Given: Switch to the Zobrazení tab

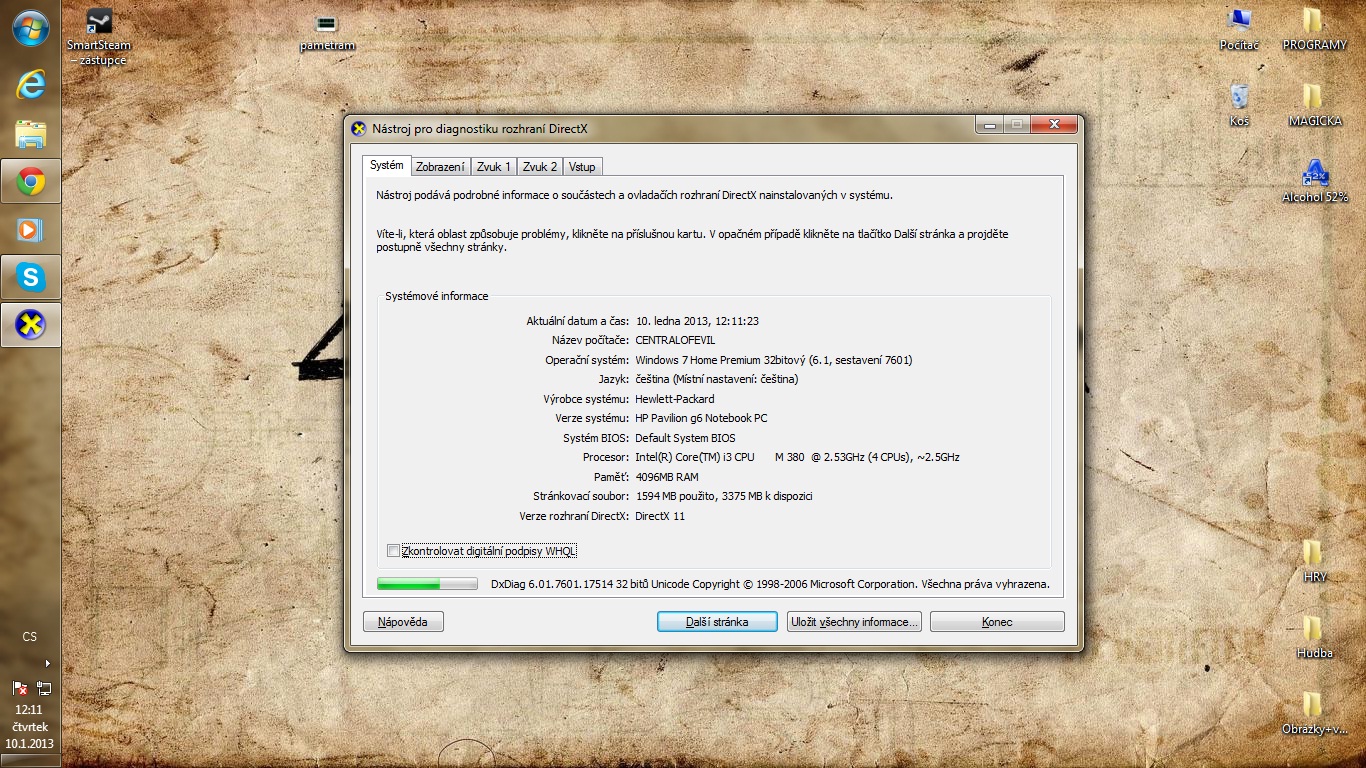Looking at the screenshot, I should 440,167.
